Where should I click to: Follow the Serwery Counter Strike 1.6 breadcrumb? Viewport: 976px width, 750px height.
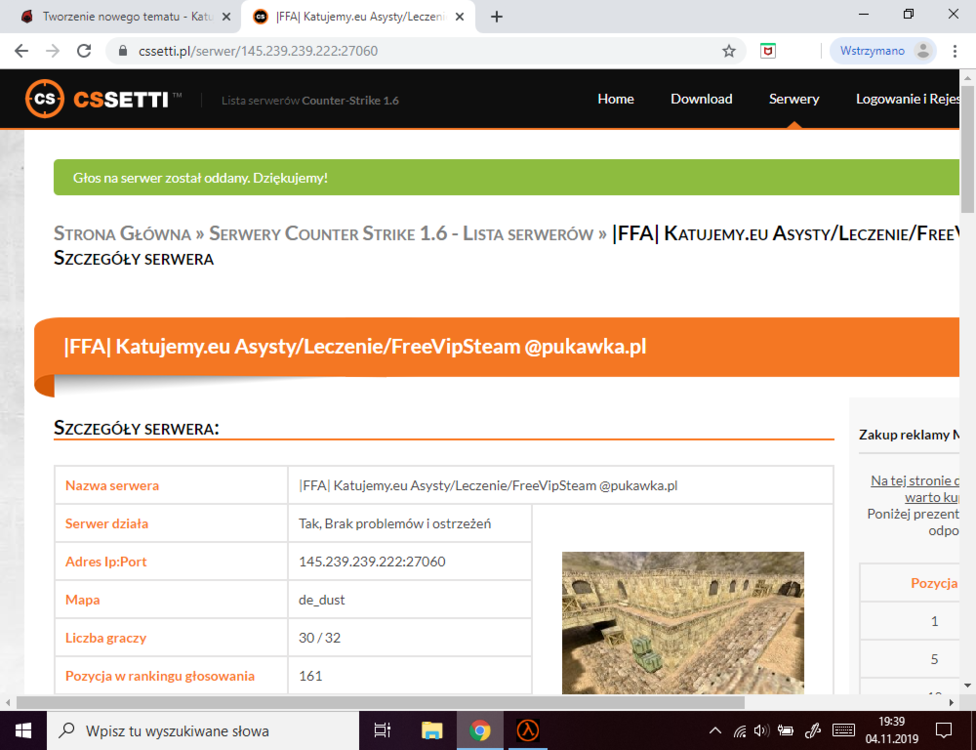(401, 233)
